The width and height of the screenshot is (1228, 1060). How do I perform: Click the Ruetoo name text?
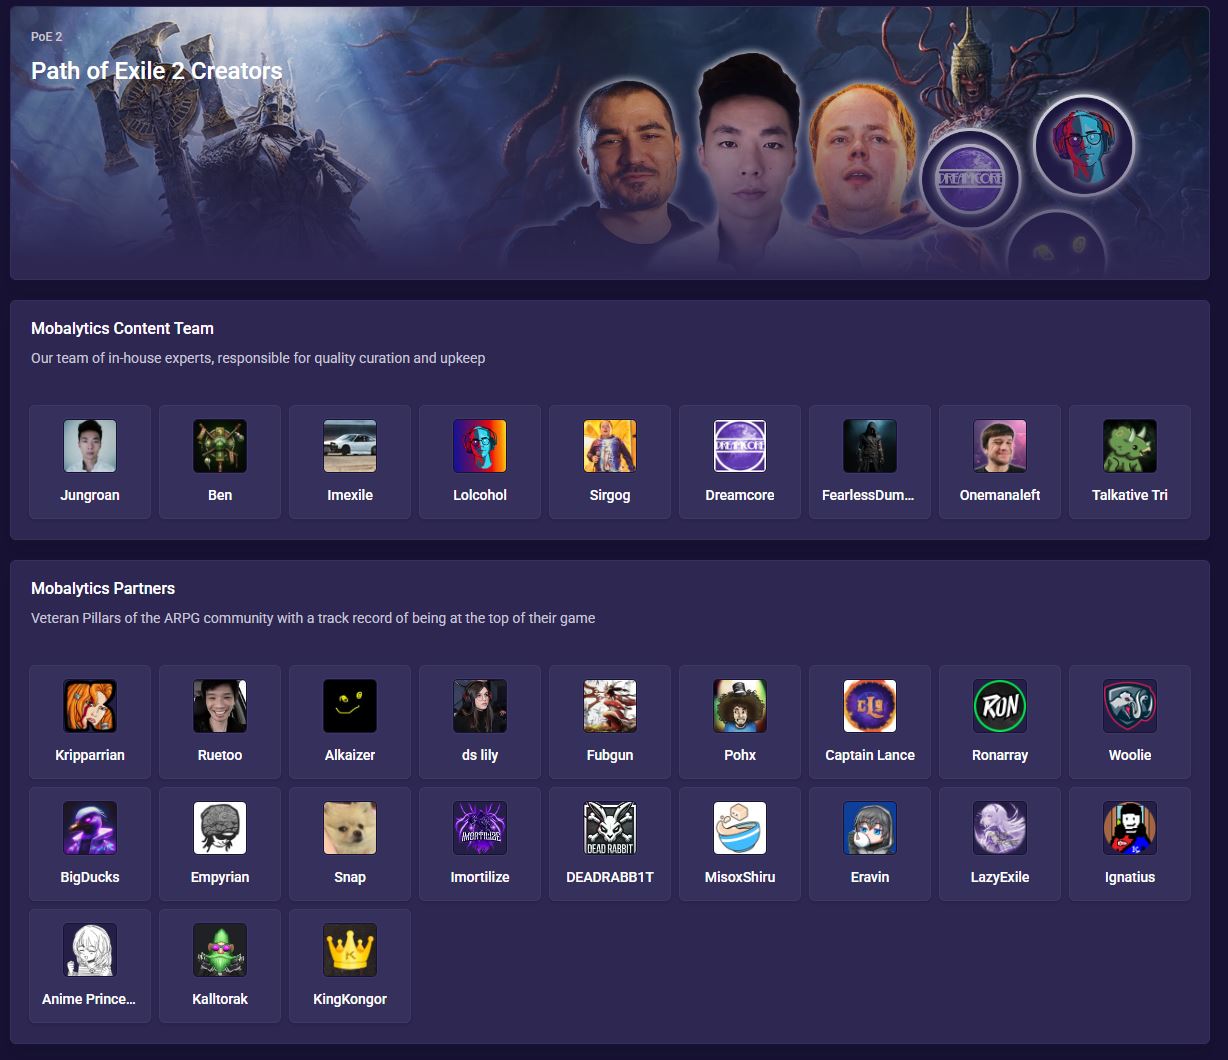pyautogui.click(x=220, y=755)
